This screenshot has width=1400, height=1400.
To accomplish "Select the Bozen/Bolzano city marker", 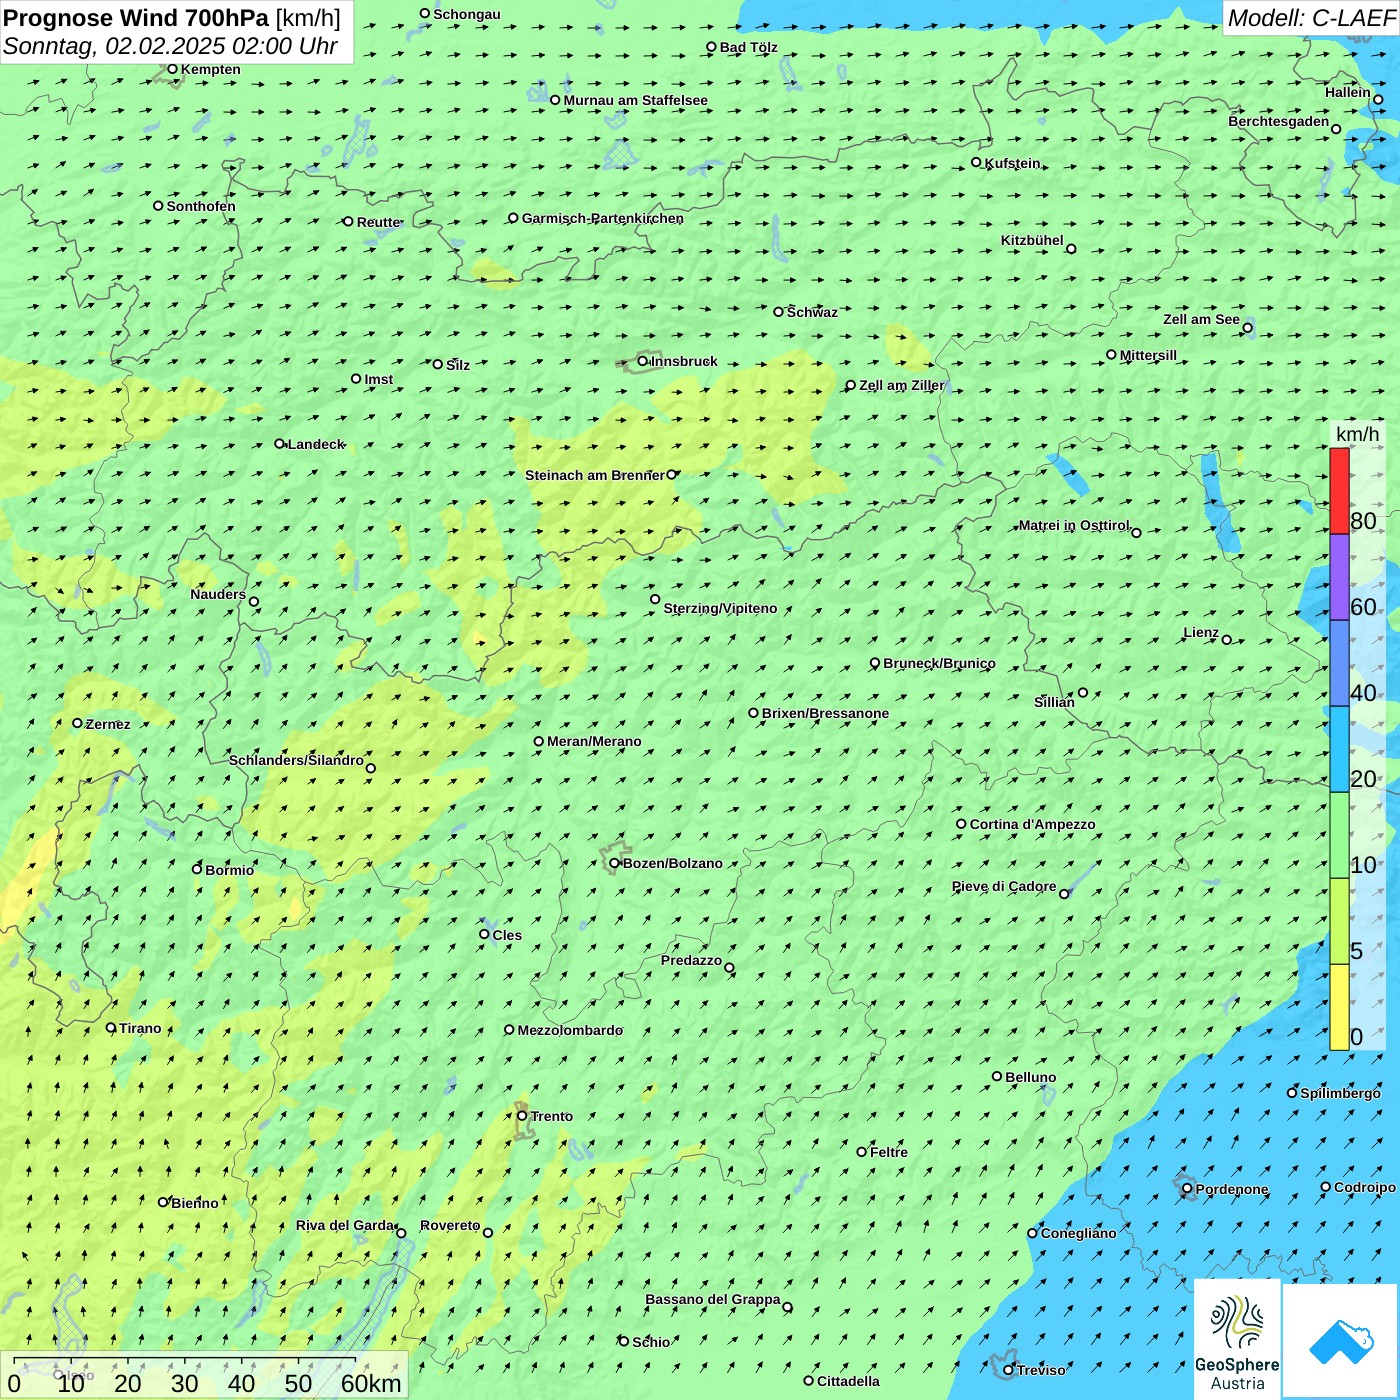I will [615, 863].
